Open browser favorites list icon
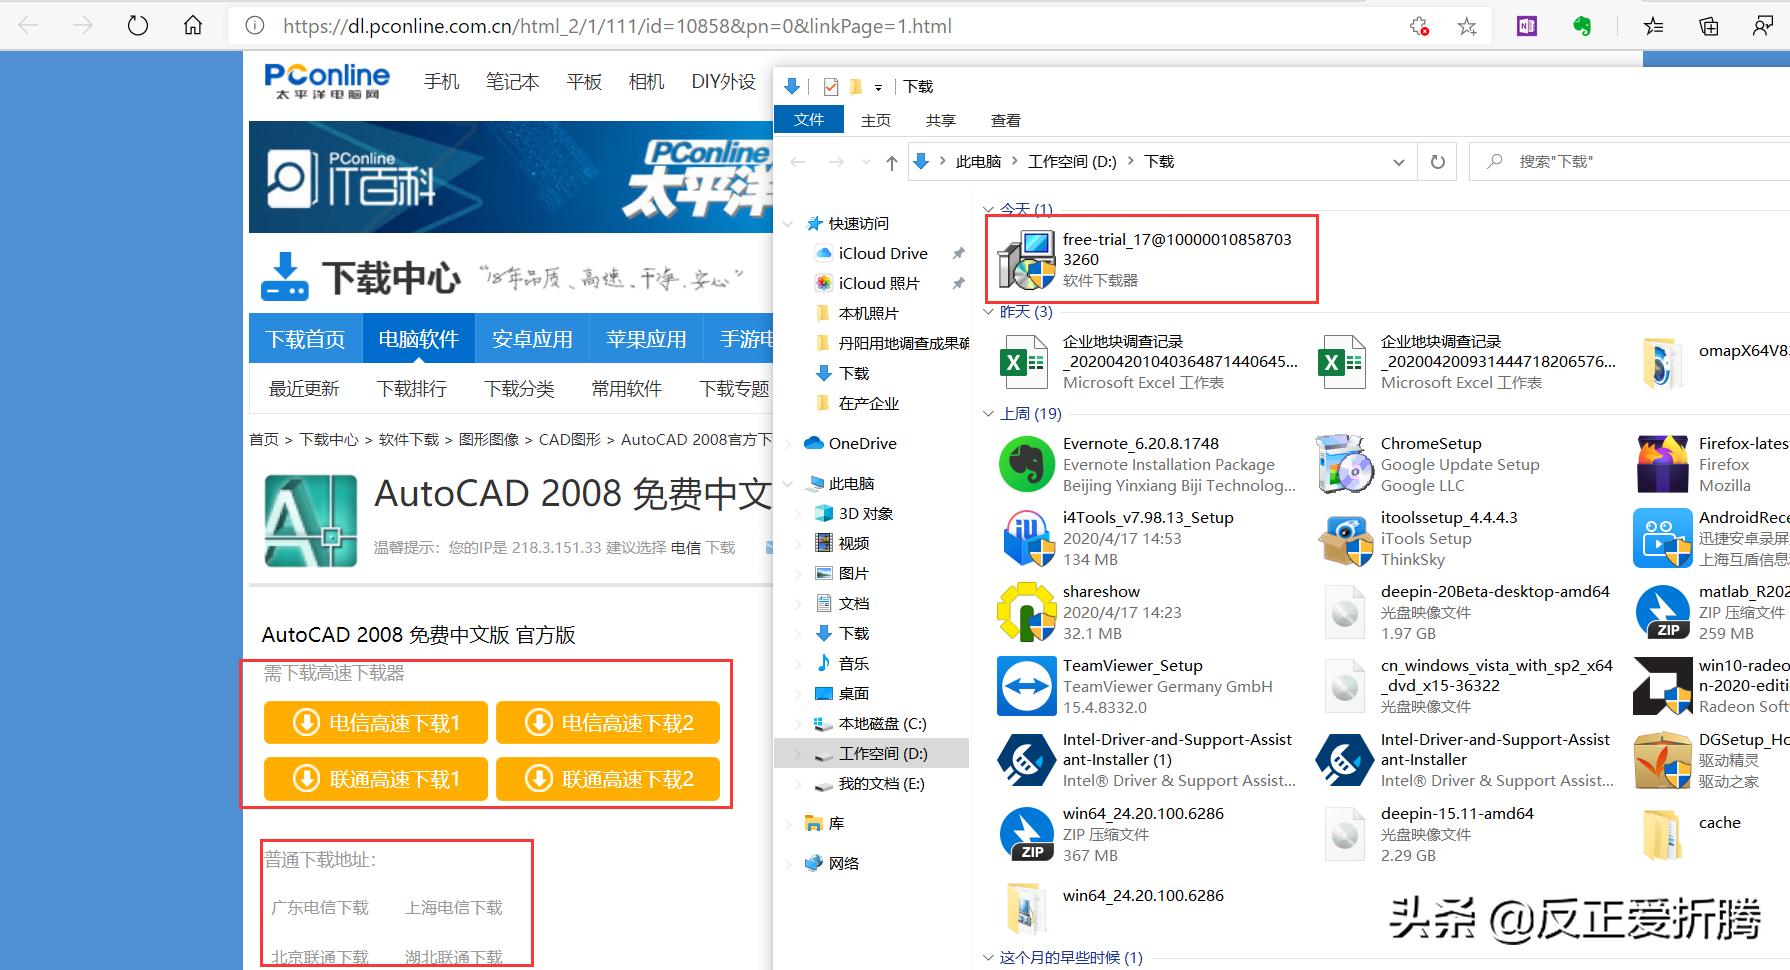The width and height of the screenshot is (1790, 970). [1654, 27]
